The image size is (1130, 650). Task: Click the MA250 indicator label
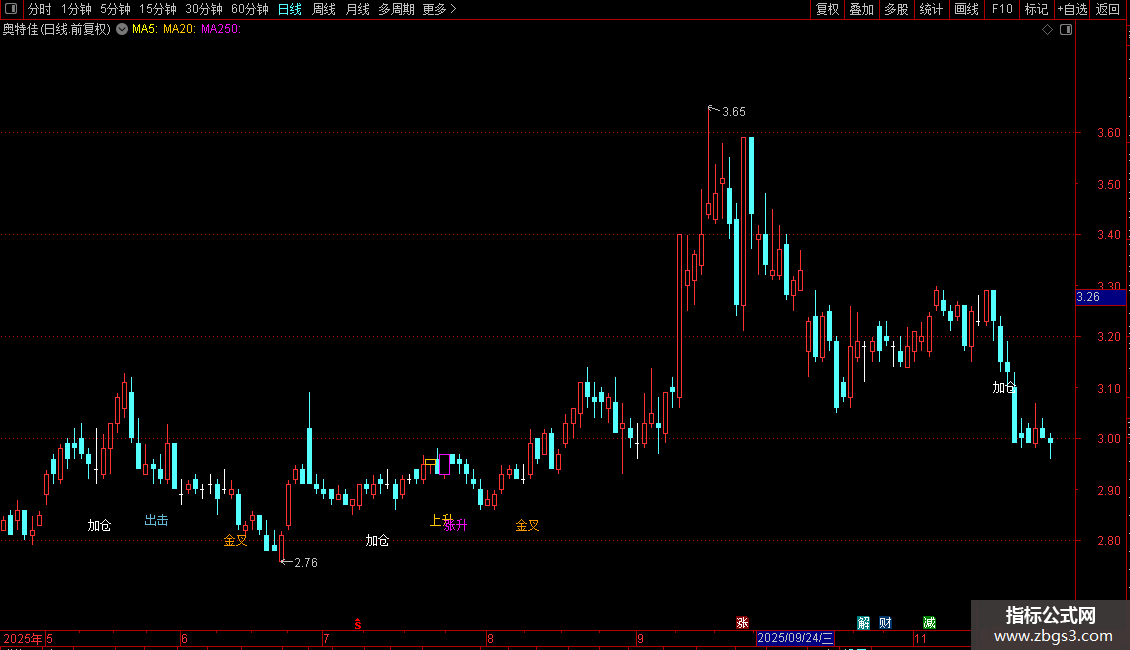[221, 29]
